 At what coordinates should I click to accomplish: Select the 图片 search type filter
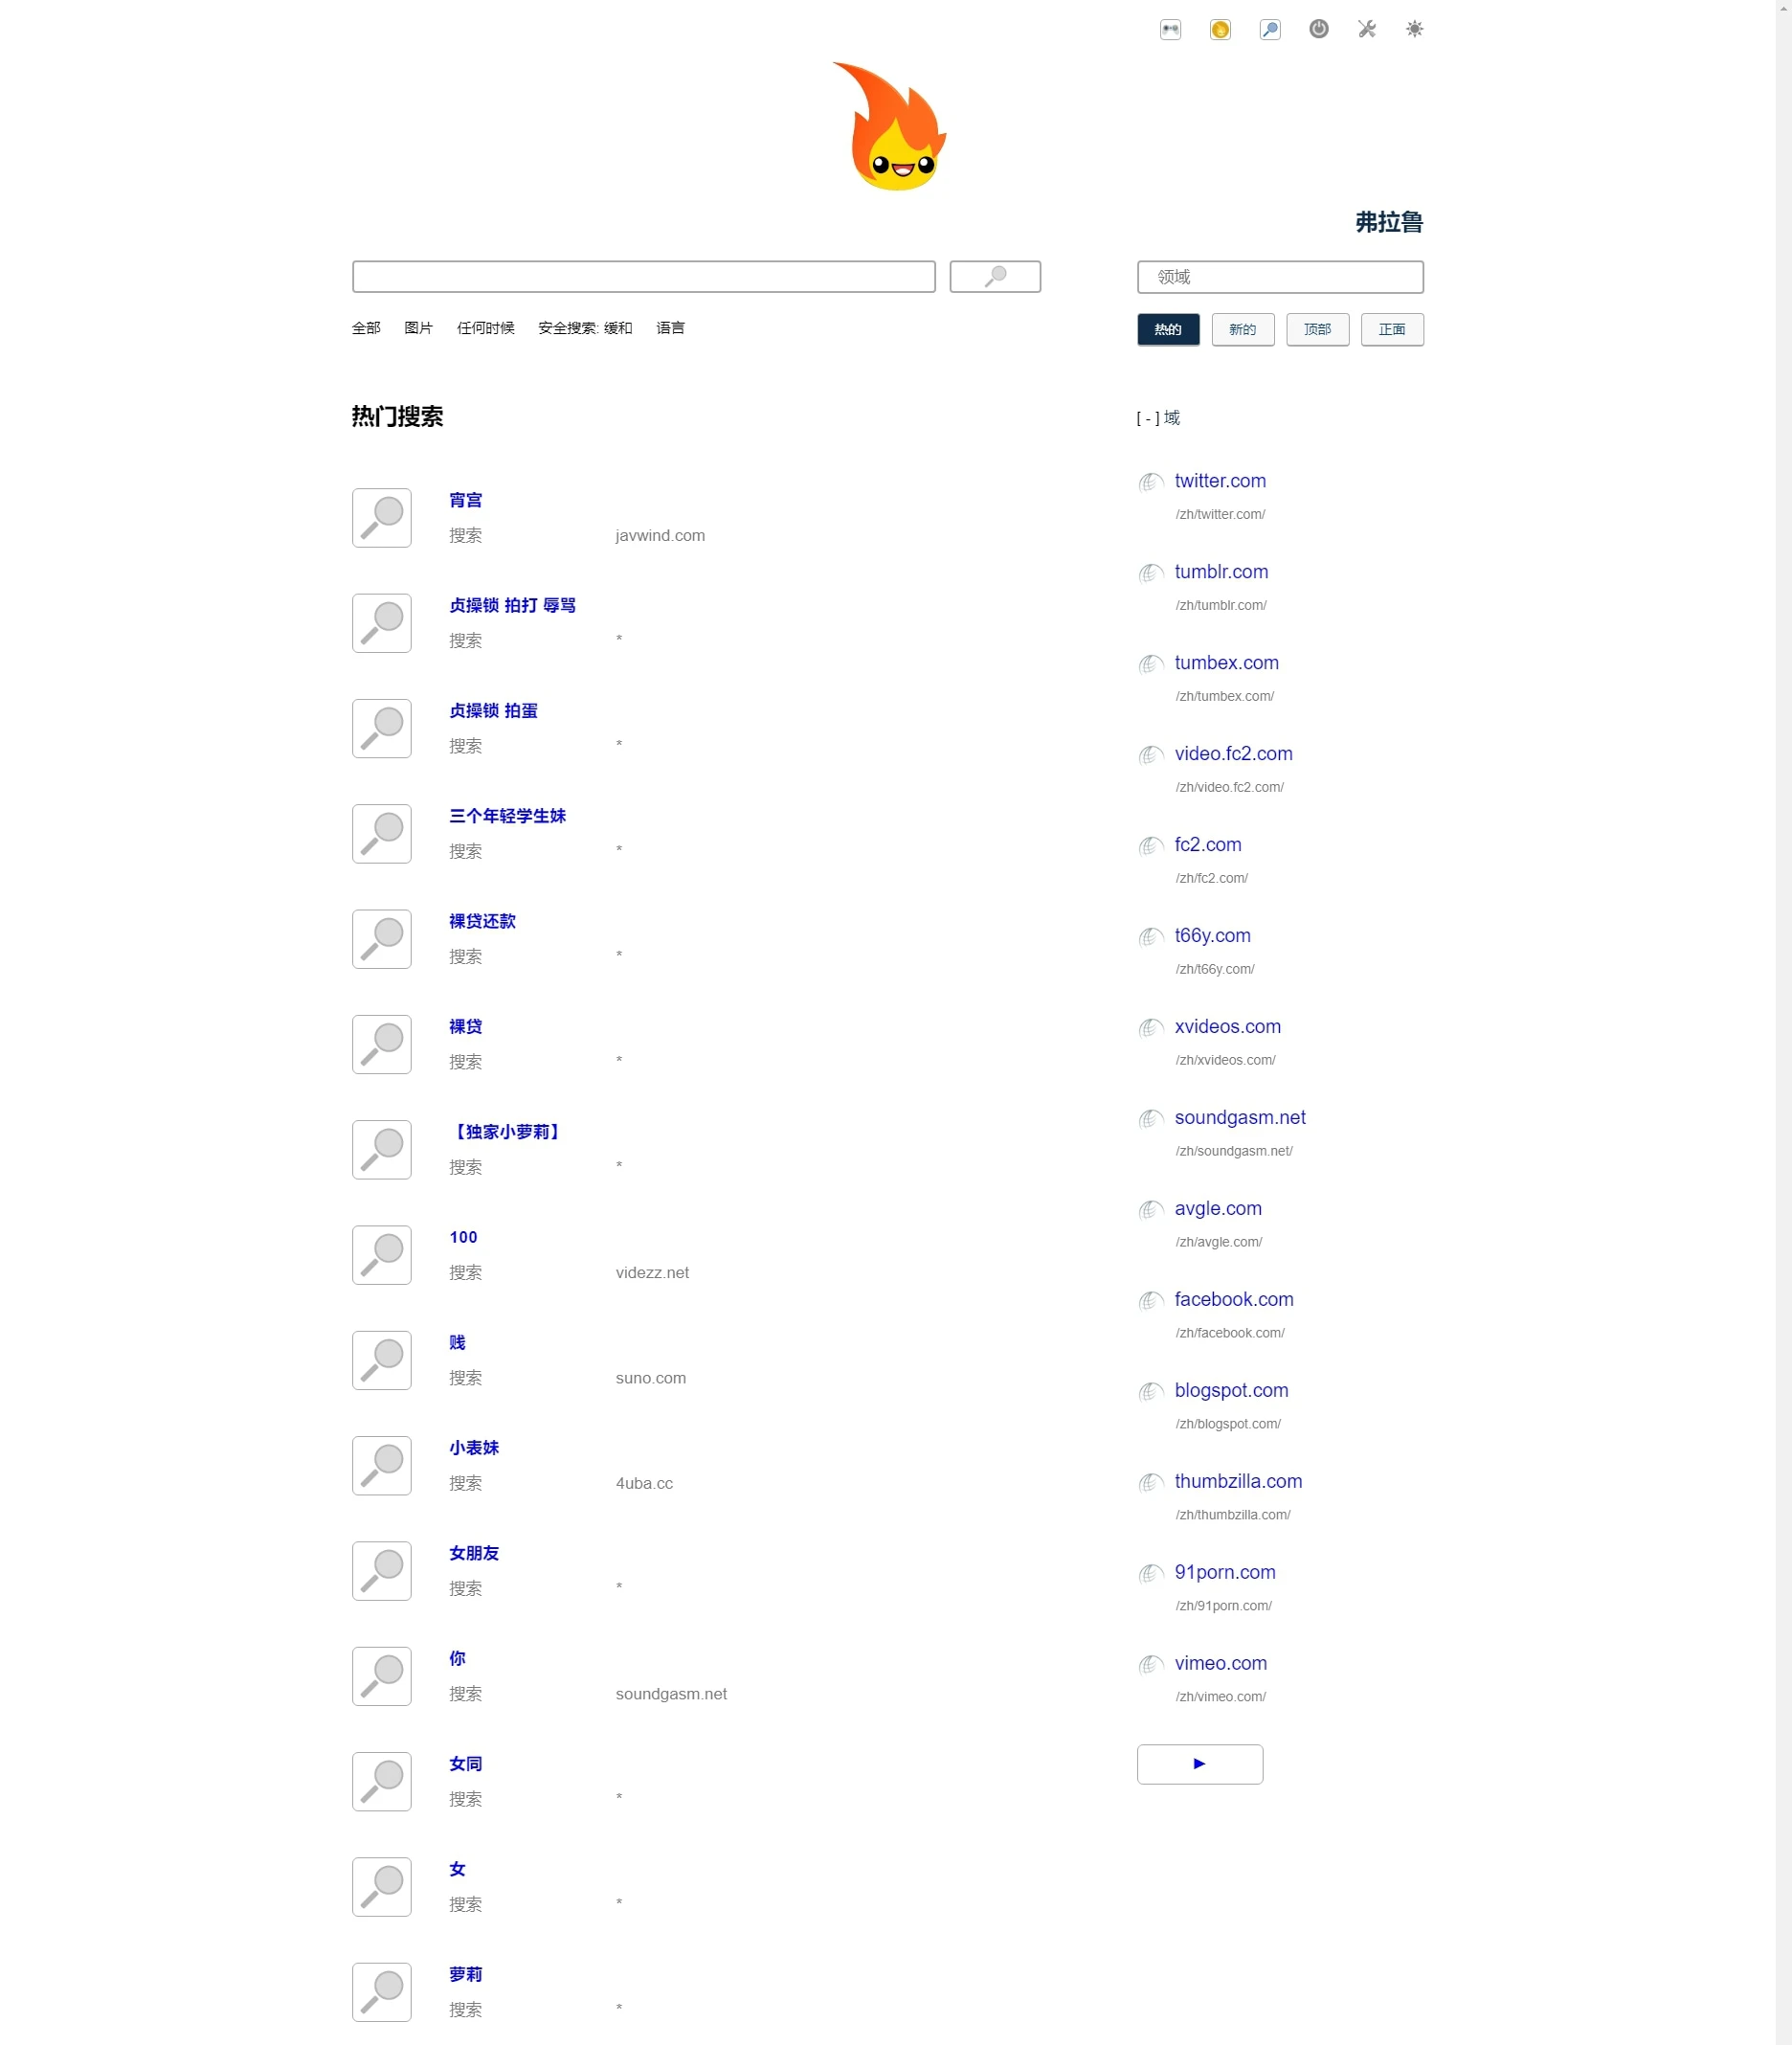(x=418, y=328)
